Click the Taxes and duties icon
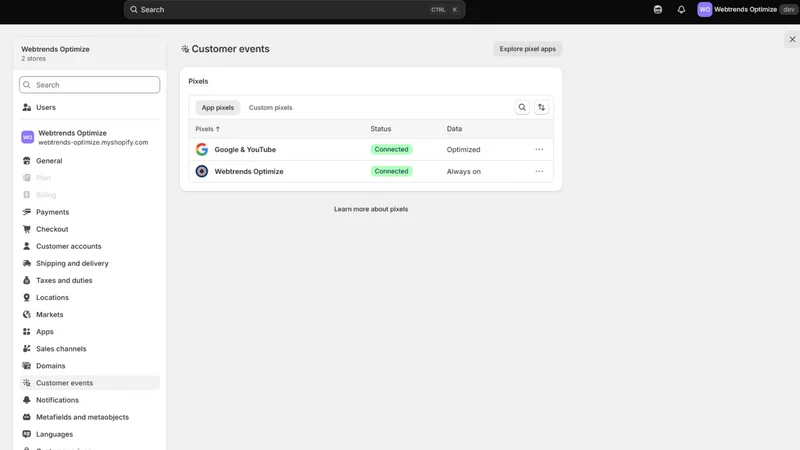The height and width of the screenshot is (450, 800). tap(27, 280)
